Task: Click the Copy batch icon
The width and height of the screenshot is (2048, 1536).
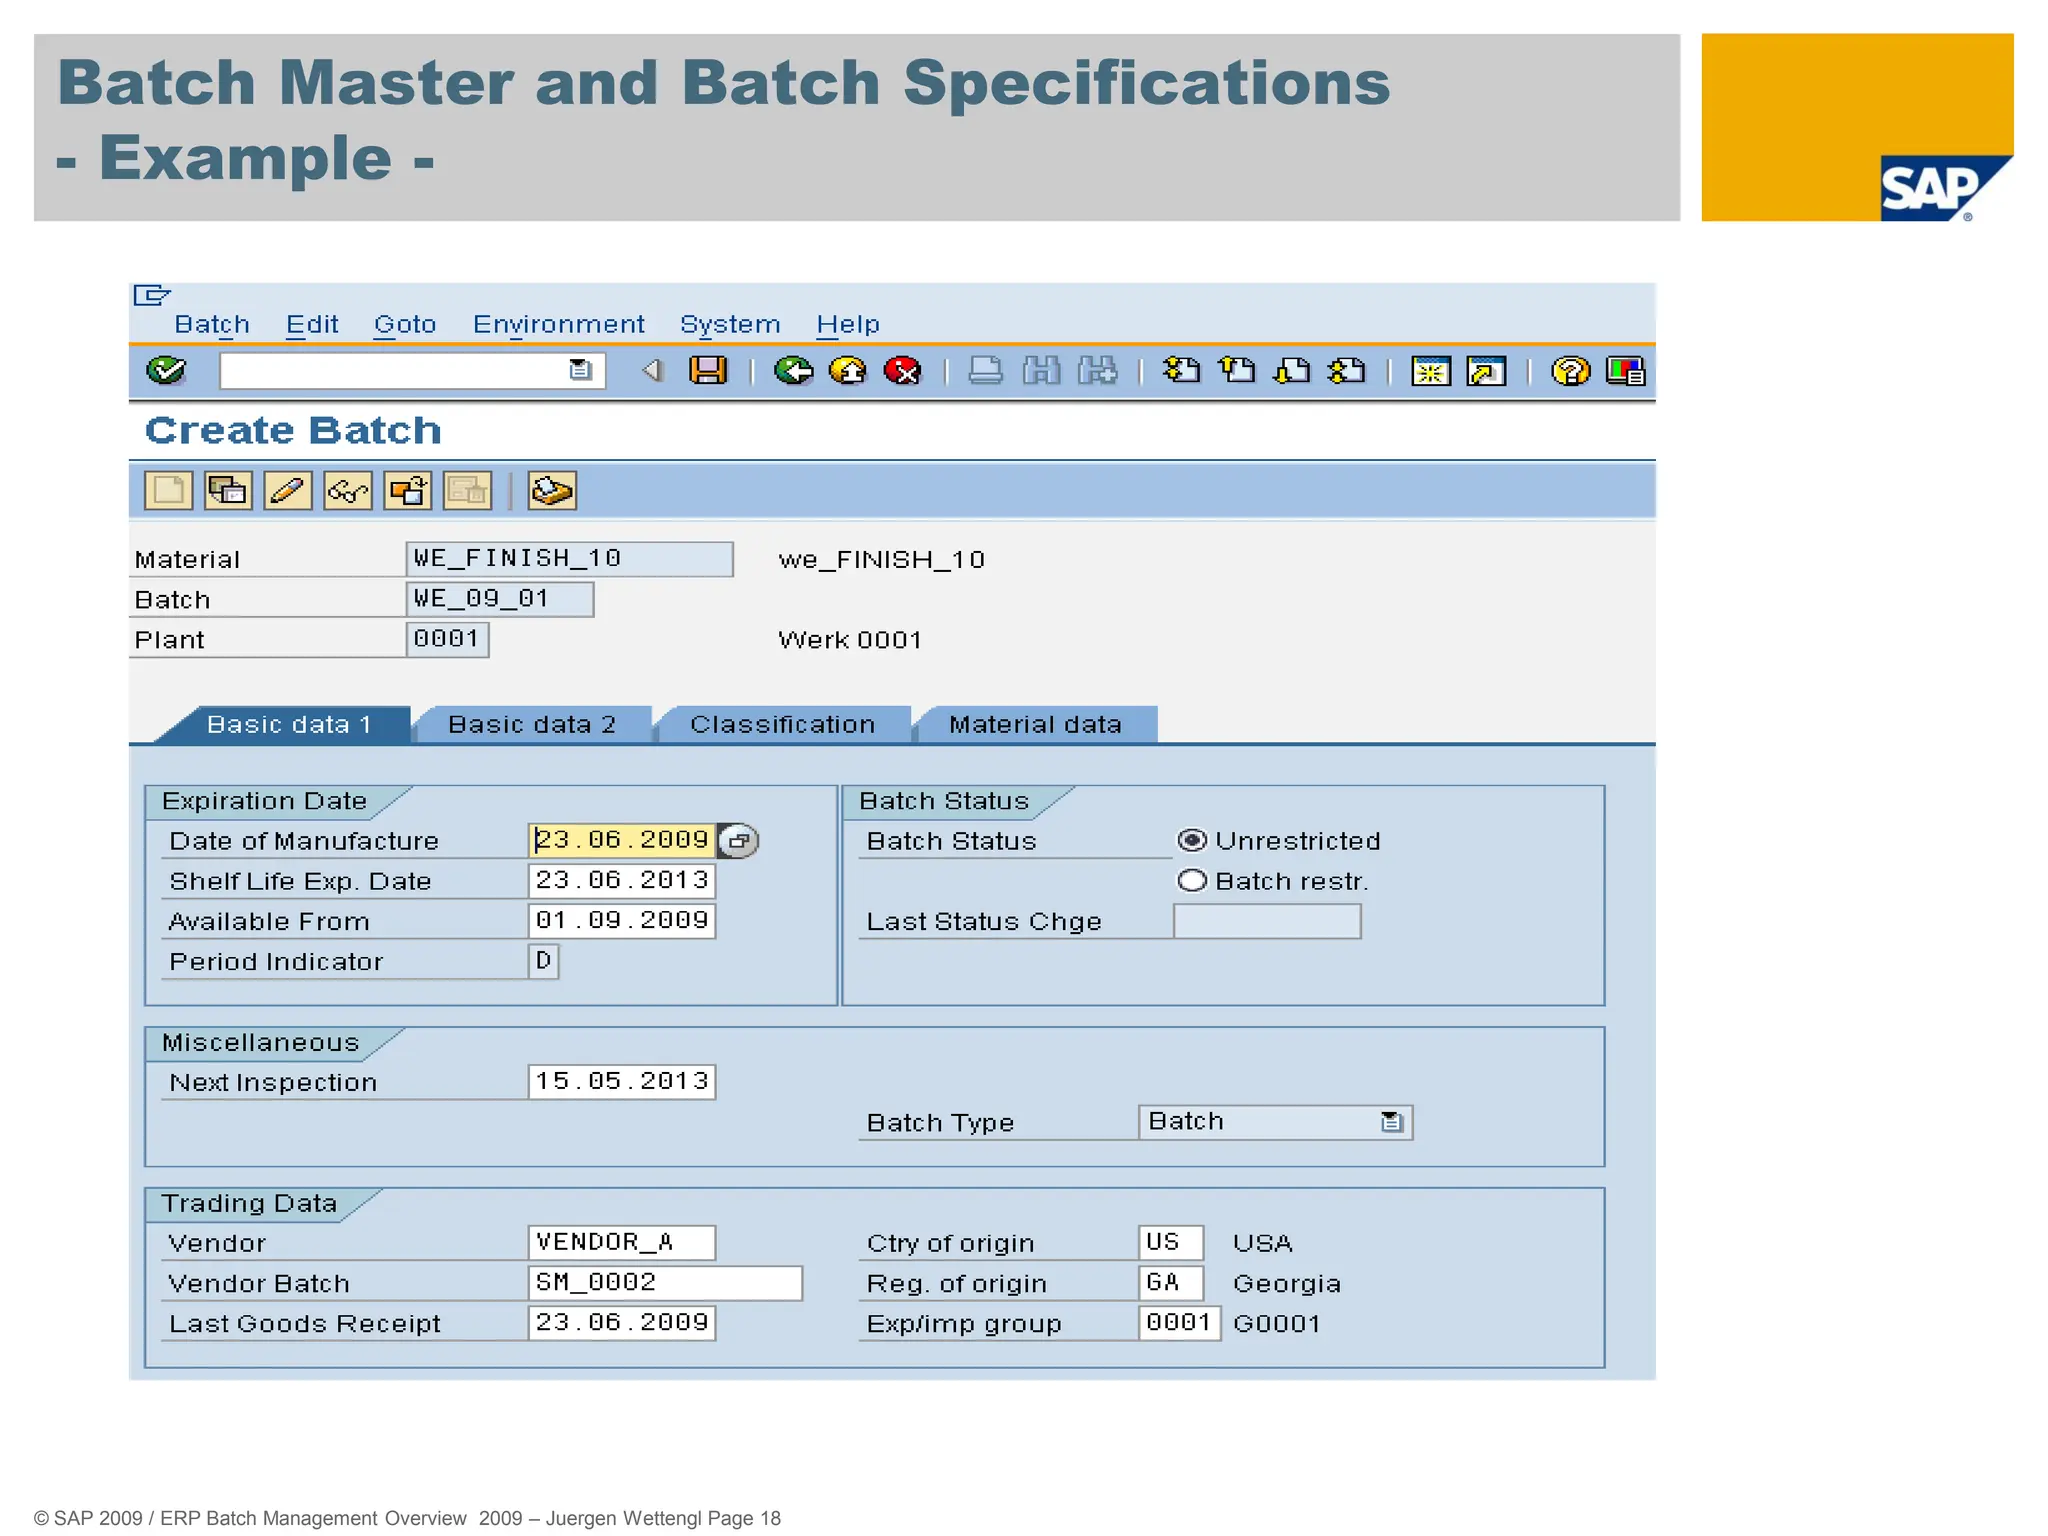Action: coord(228,491)
